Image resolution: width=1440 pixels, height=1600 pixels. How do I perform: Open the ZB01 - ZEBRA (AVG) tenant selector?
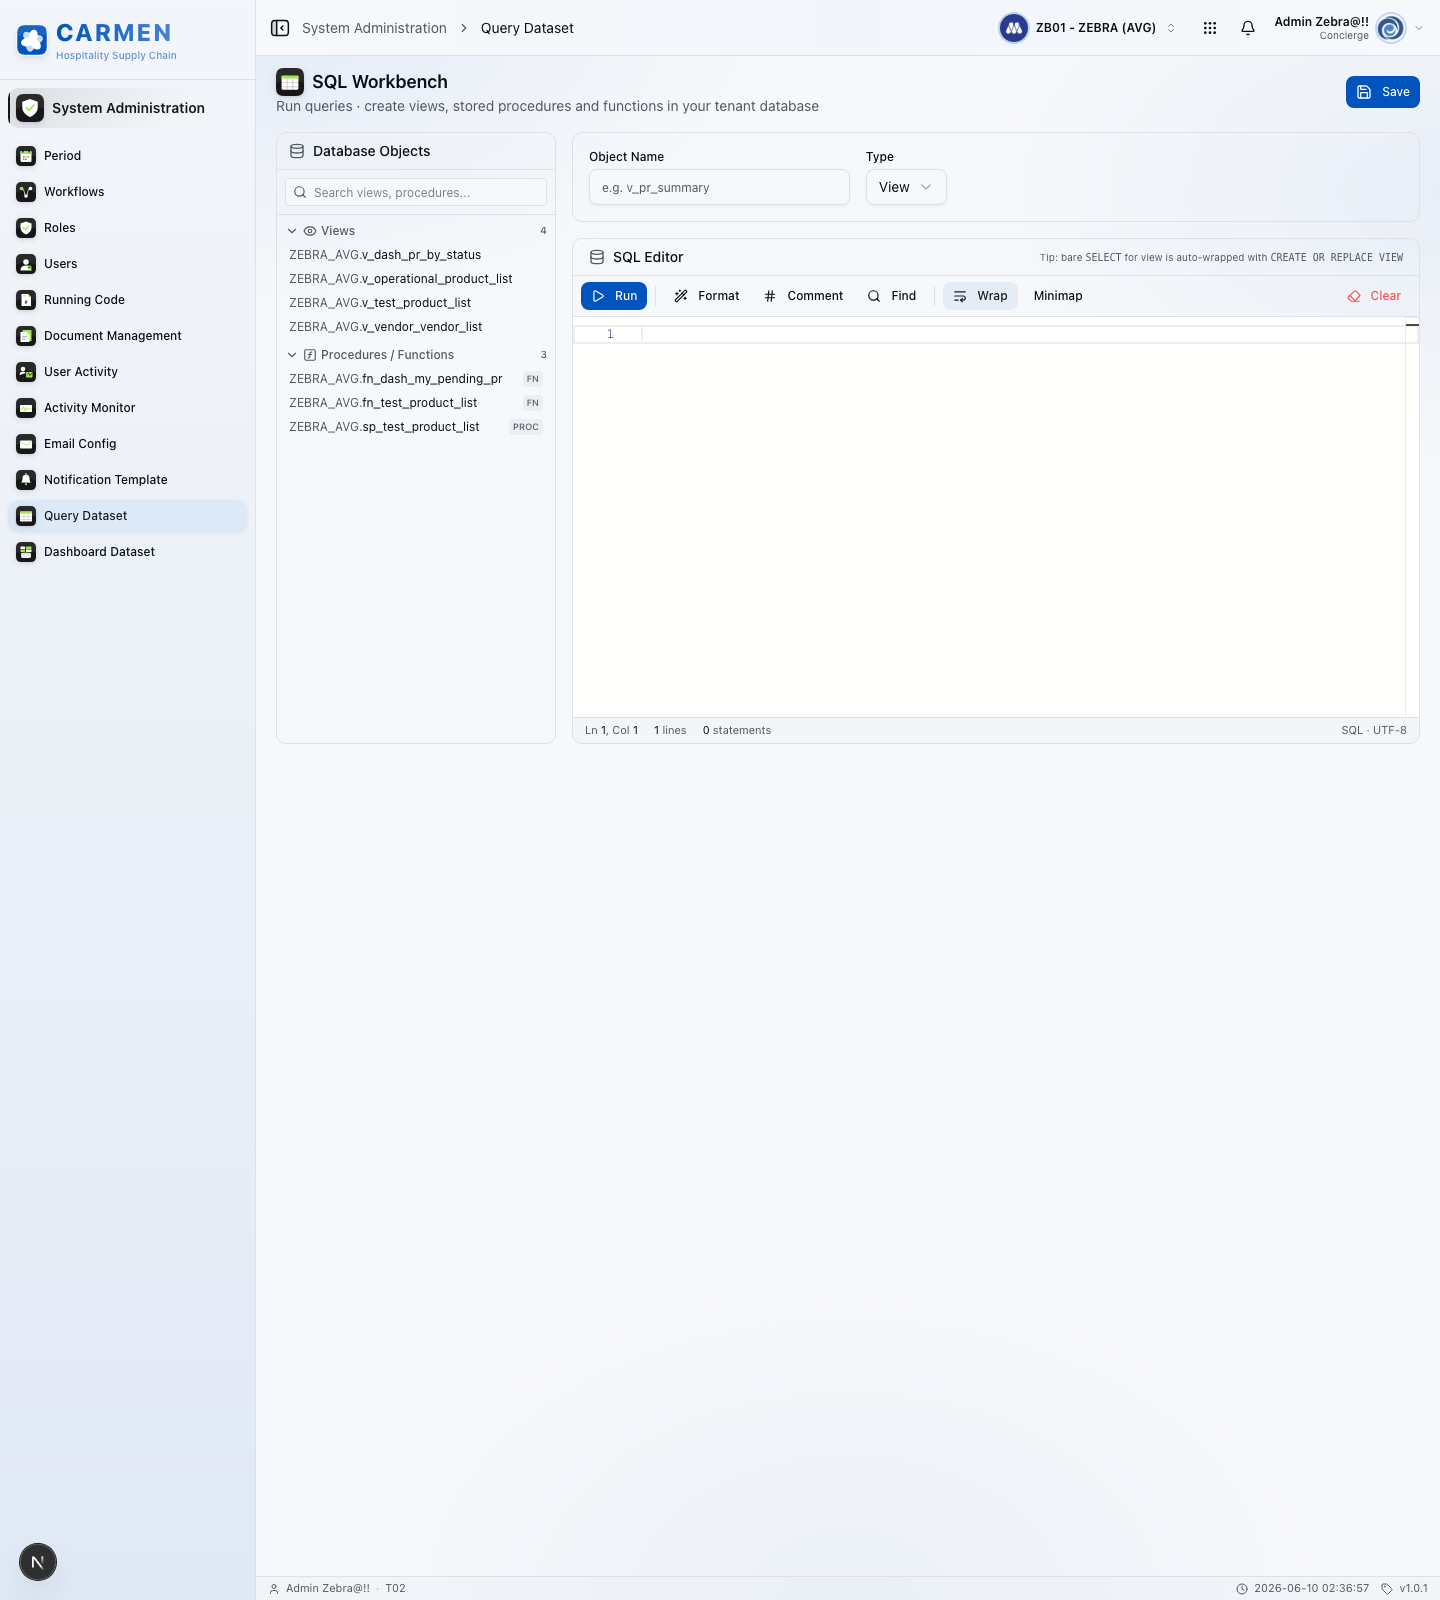(1088, 28)
